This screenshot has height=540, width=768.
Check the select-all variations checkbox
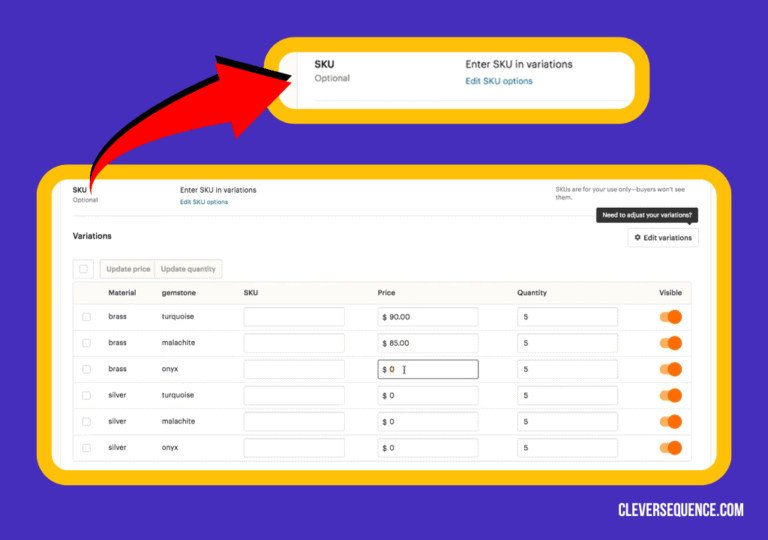pos(84,269)
